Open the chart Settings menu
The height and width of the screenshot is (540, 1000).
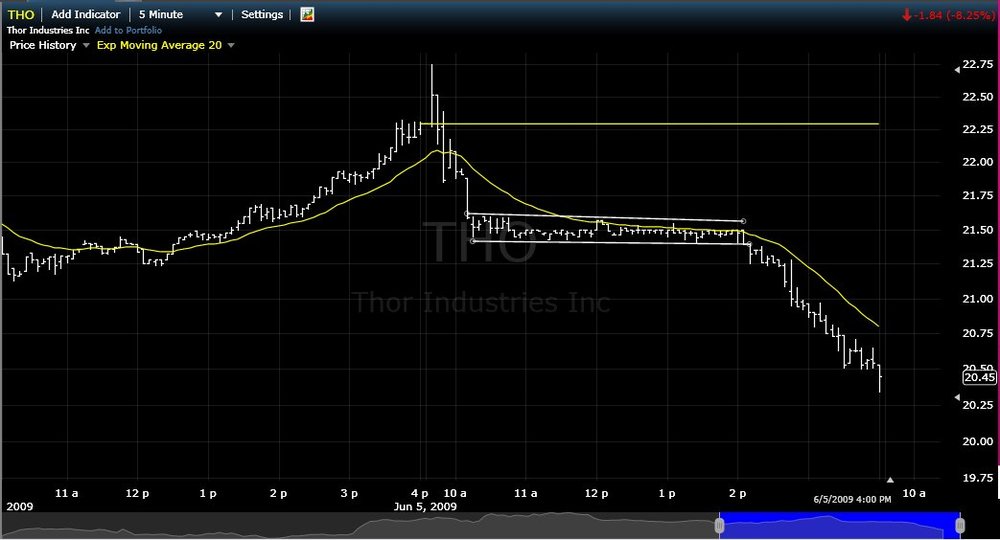(x=261, y=14)
